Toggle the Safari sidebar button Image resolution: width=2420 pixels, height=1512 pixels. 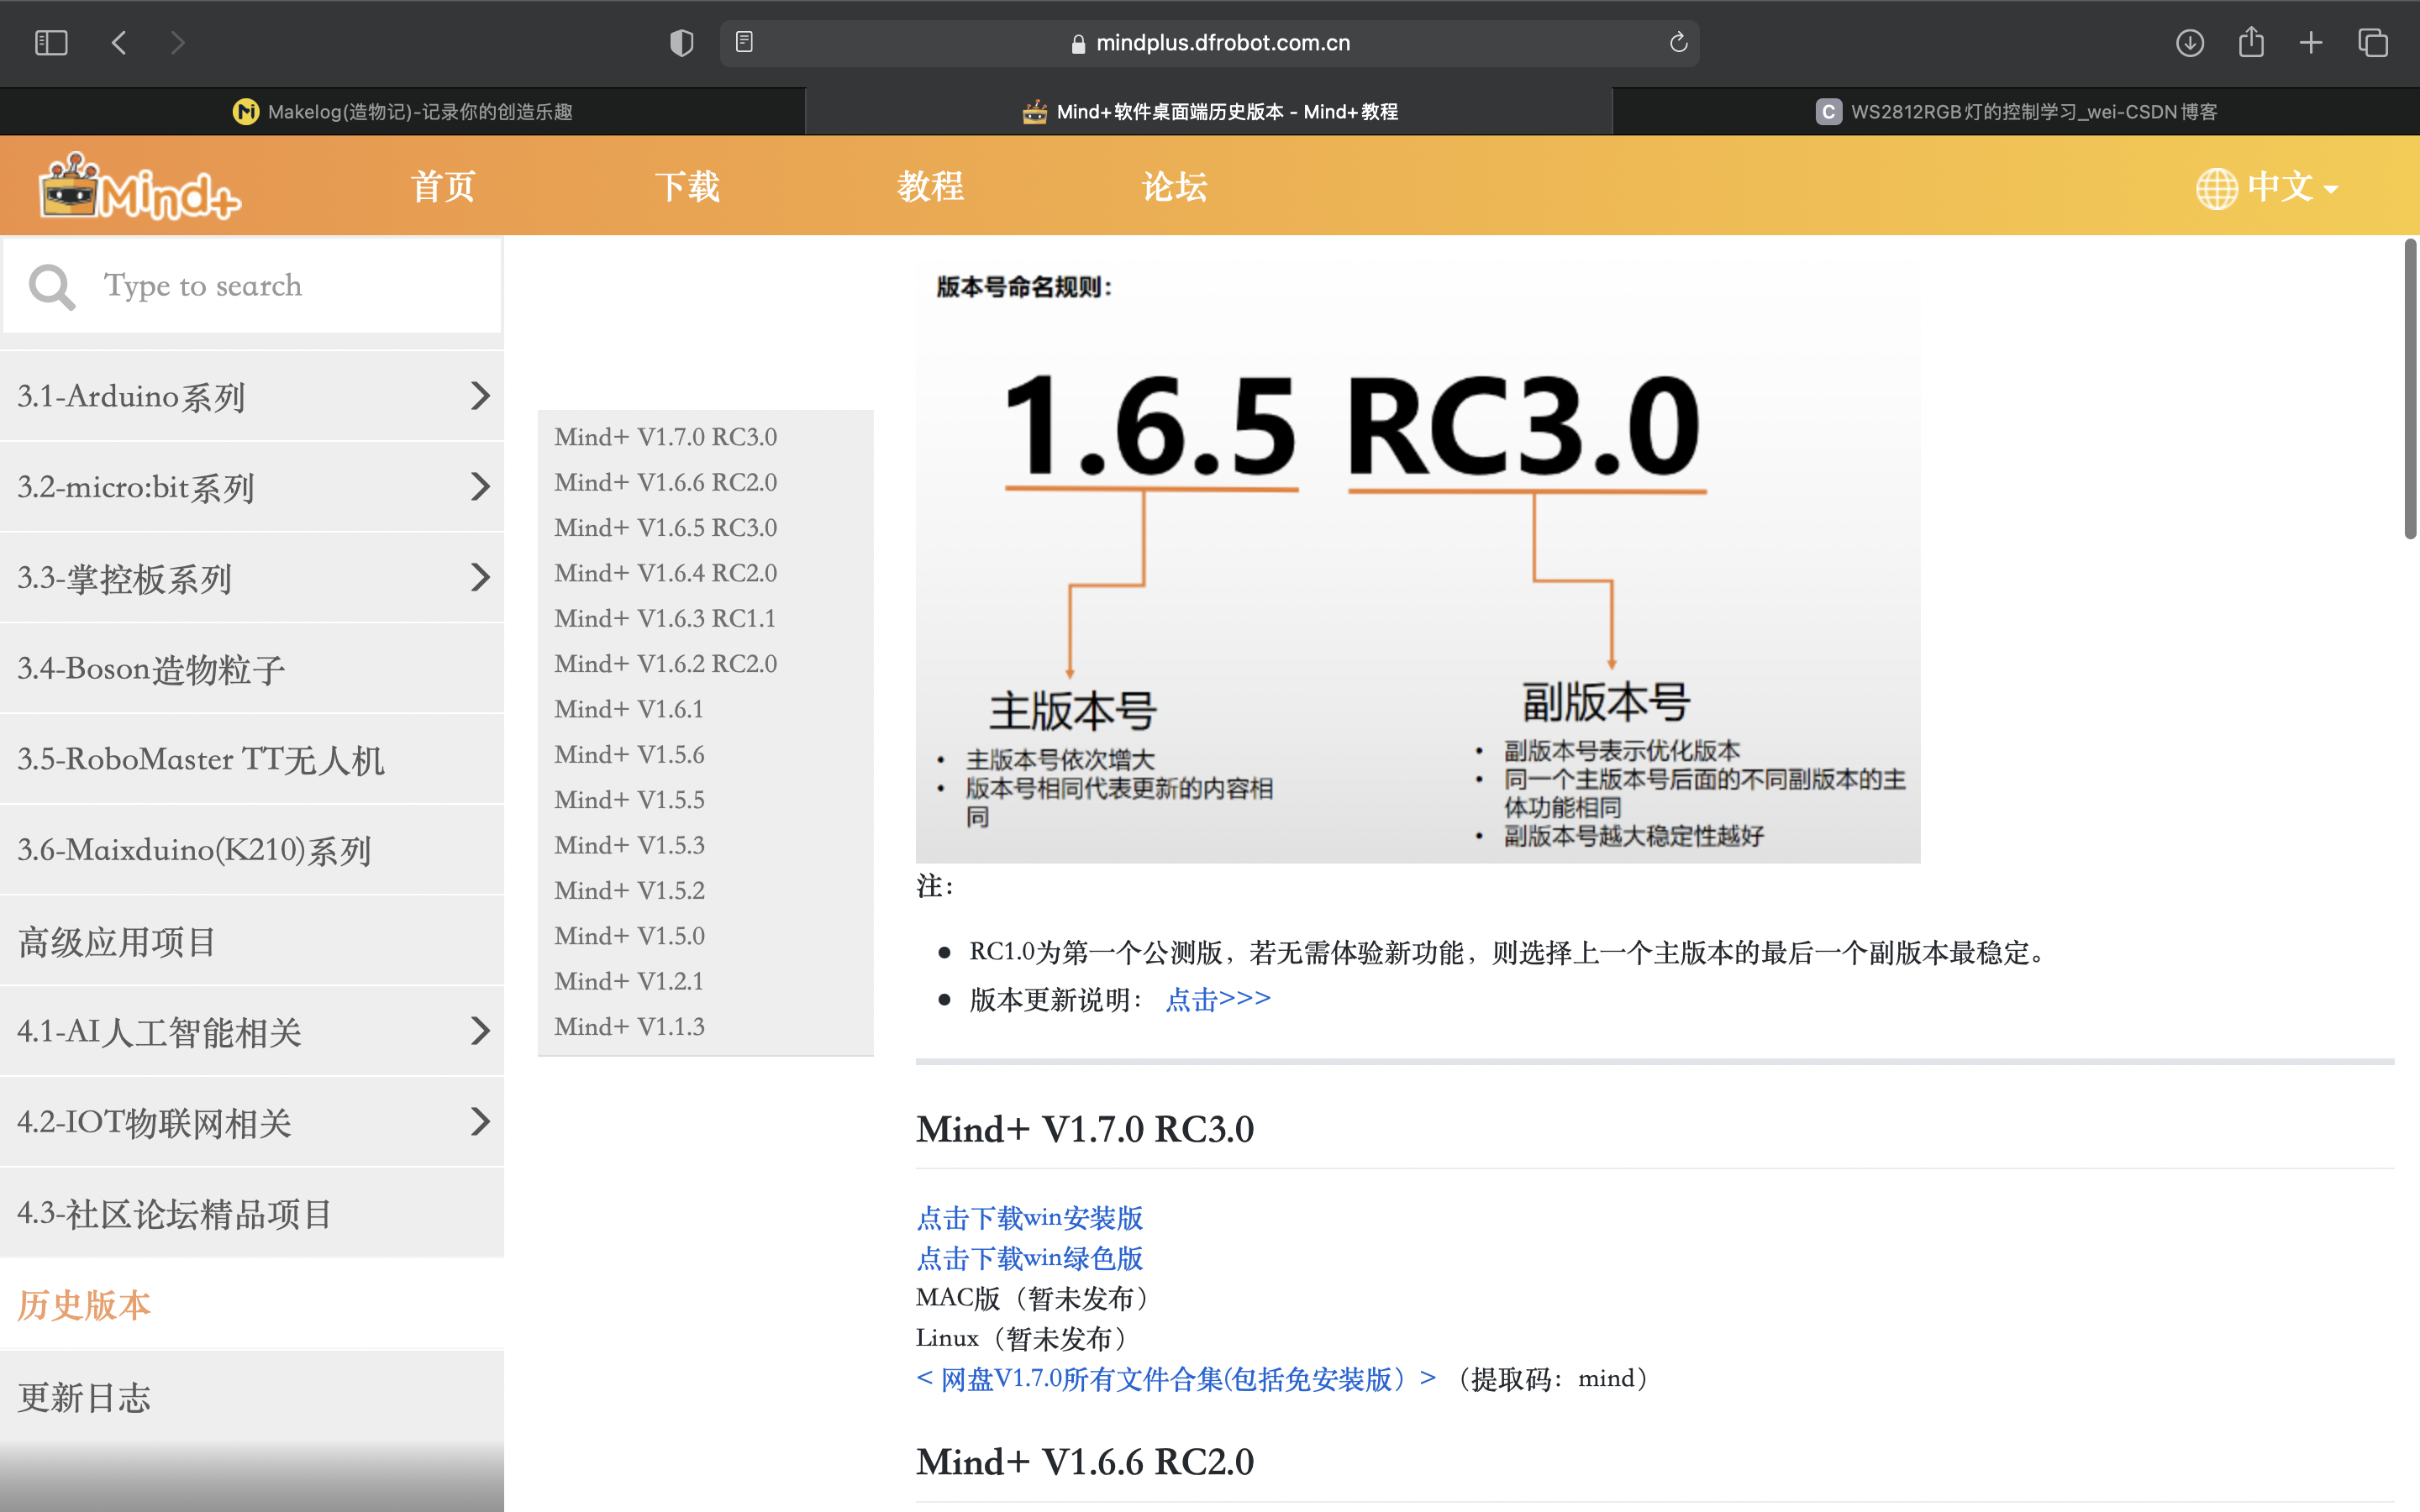point(51,43)
